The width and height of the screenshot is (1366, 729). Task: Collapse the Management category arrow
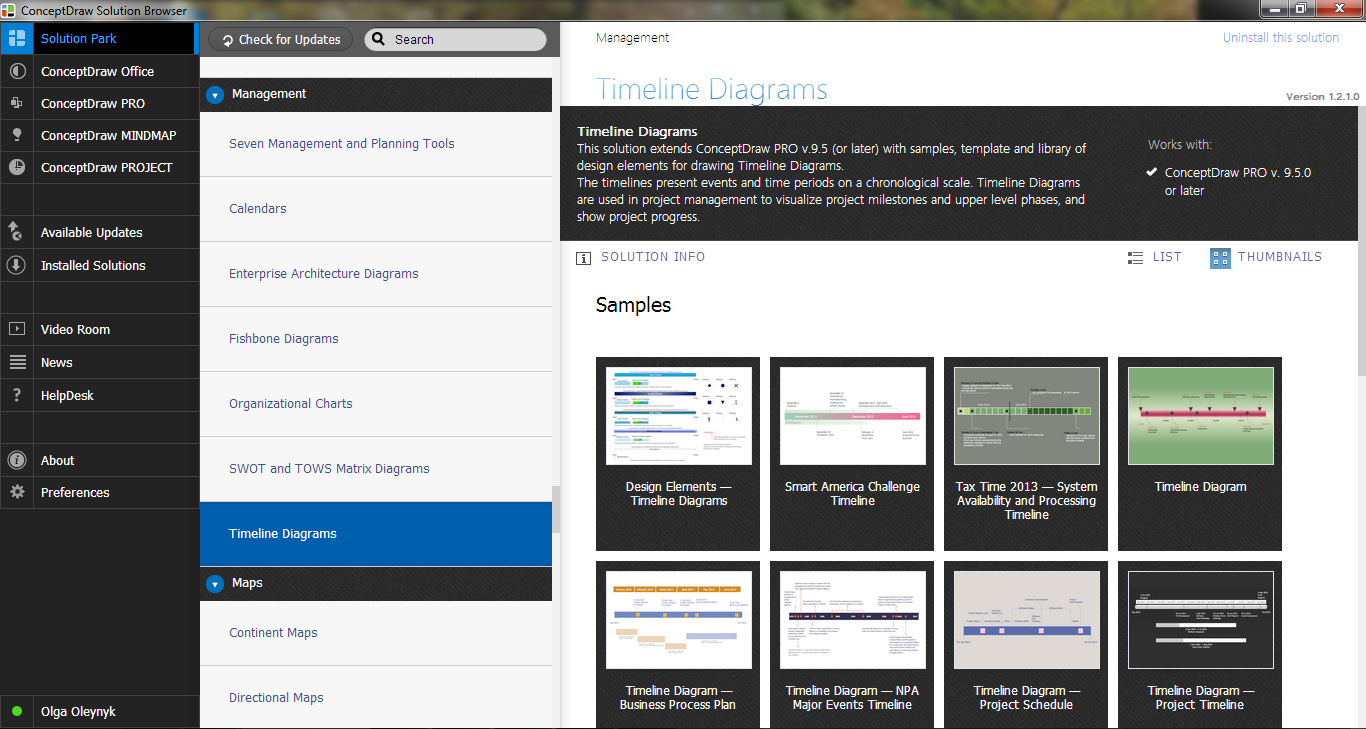(x=215, y=95)
